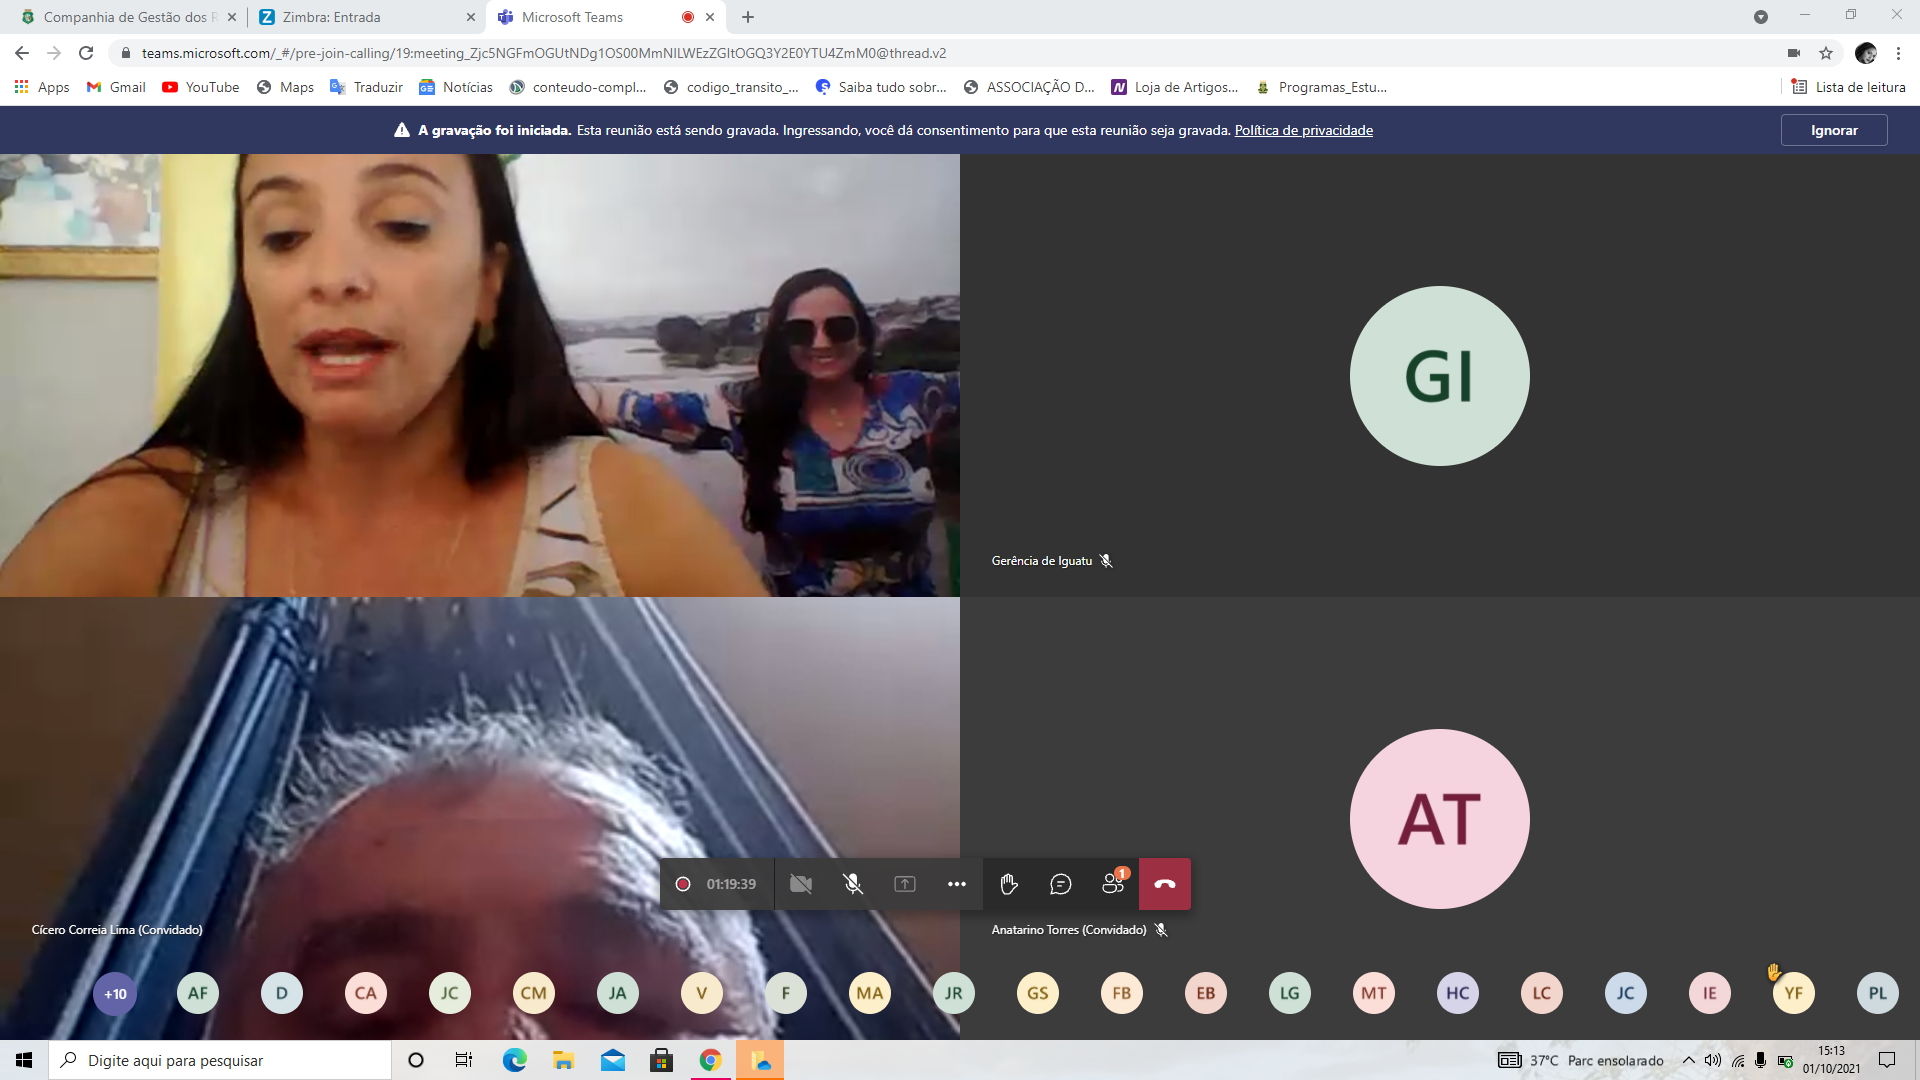
Task: Open File Explorer from the taskbar
Action: click(564, 1060)
